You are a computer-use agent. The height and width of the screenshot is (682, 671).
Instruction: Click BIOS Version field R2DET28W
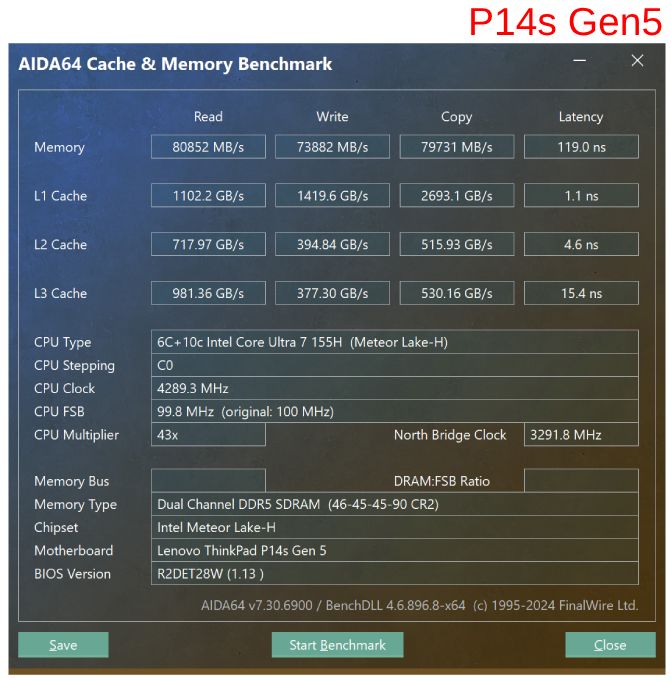395,573
